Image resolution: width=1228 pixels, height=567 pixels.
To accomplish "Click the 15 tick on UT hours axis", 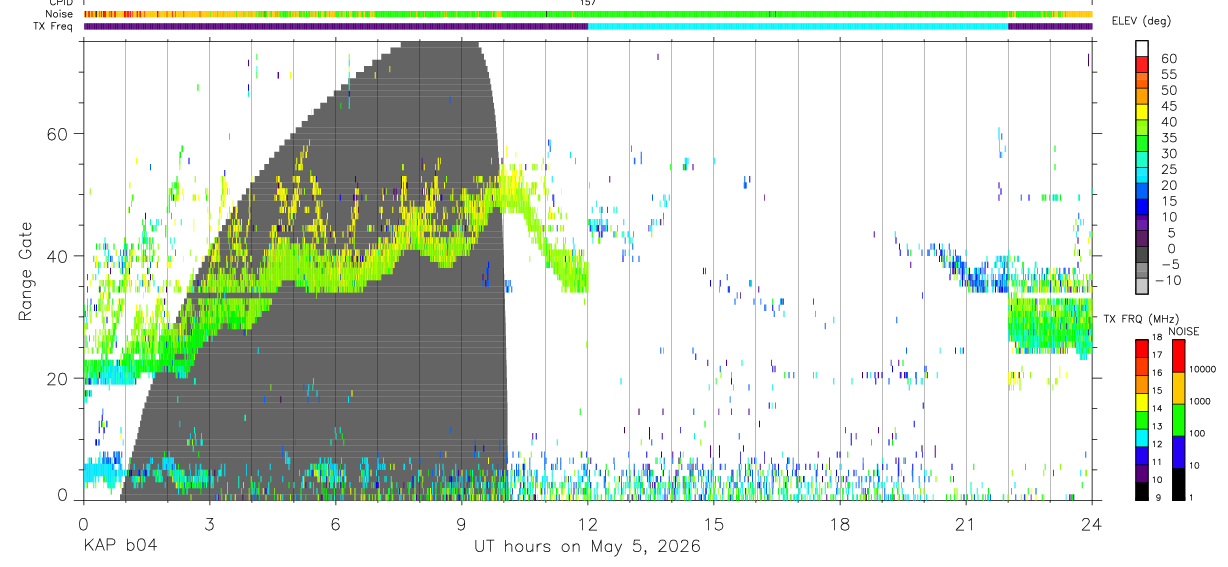I will 713,524.
